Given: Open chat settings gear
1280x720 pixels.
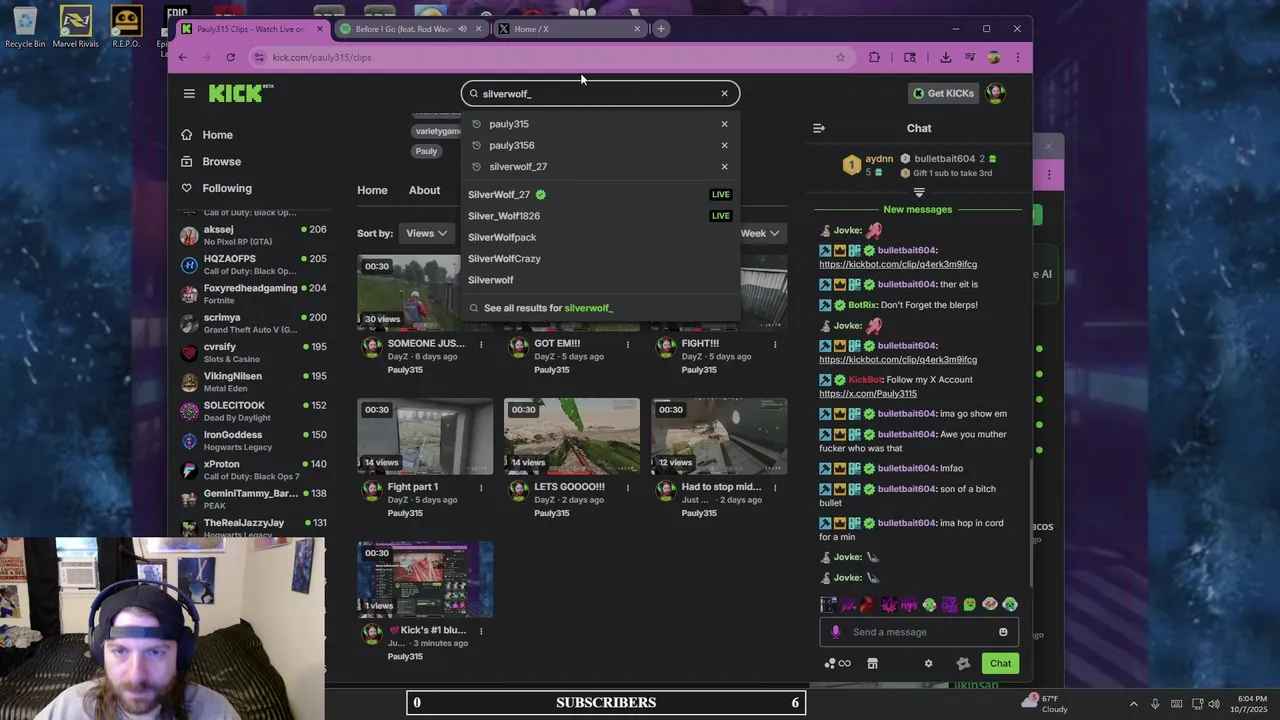Looking at the screenshot, I should pyautogui.click(x=928, y=663).
